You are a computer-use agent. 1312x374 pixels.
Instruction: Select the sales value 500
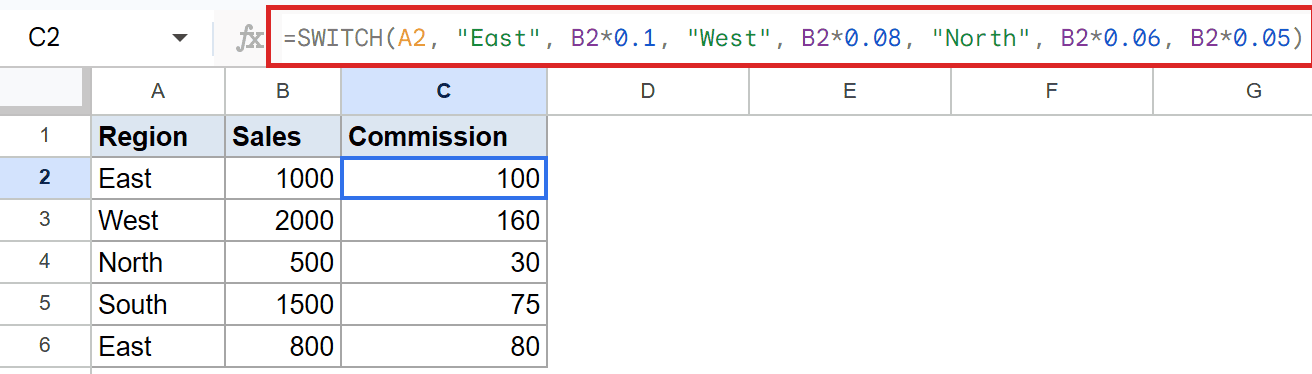pyautogui.click(x=283, y=262)
